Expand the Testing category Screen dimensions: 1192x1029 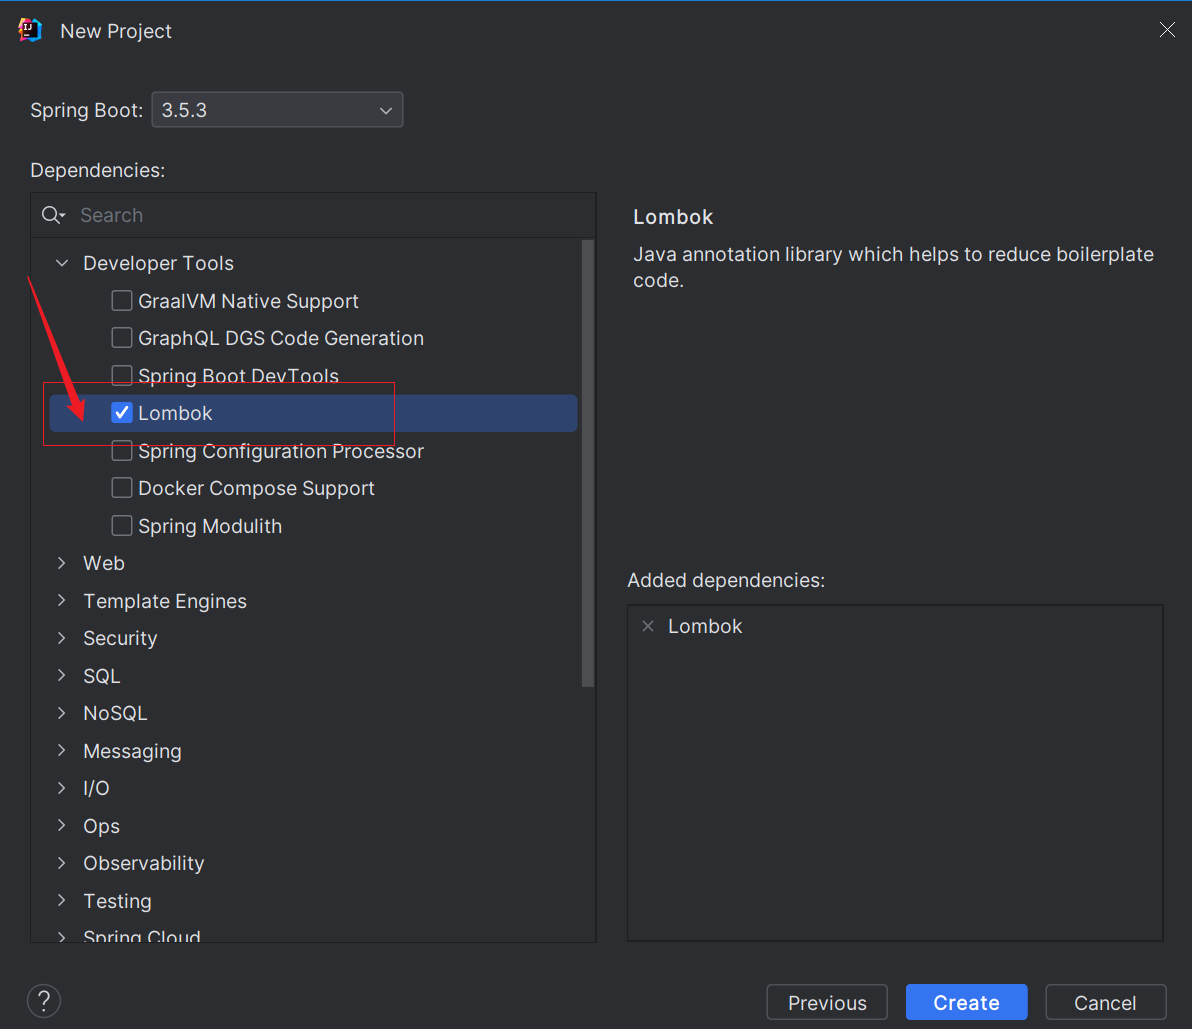(61, 900)
